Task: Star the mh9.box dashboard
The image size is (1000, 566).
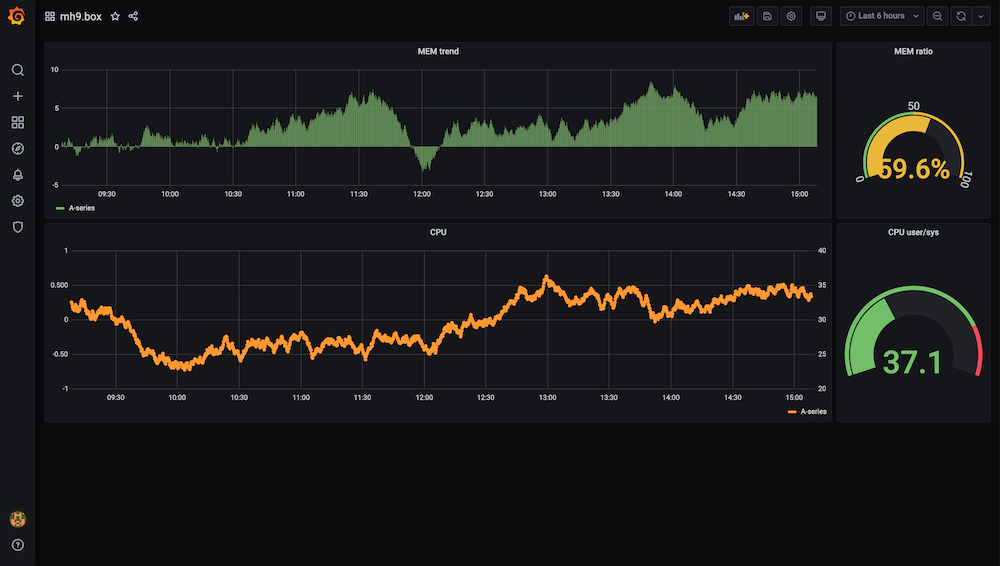Action: pos(115,17)
